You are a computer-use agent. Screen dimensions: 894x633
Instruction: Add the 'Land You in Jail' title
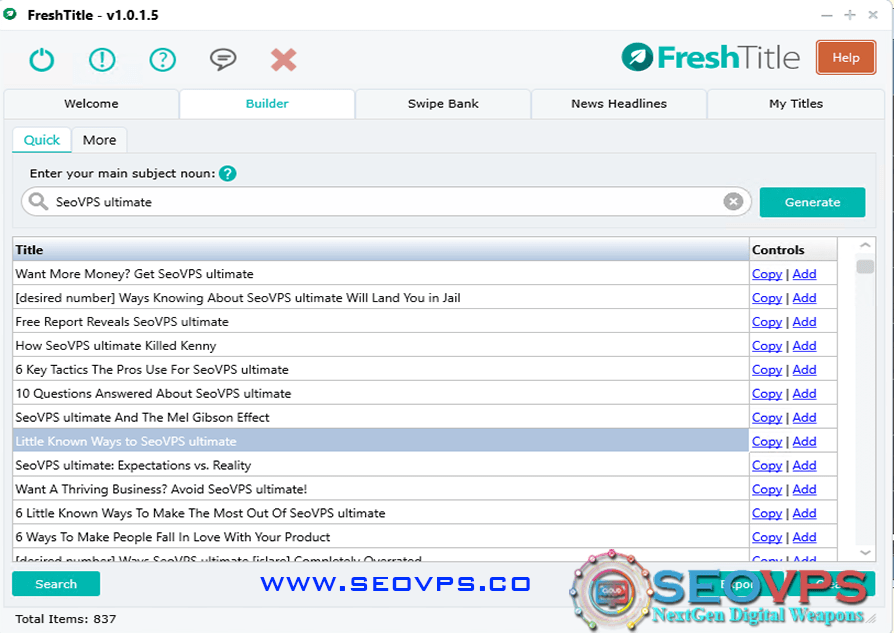pyautogui.click(x=804, y=298)
